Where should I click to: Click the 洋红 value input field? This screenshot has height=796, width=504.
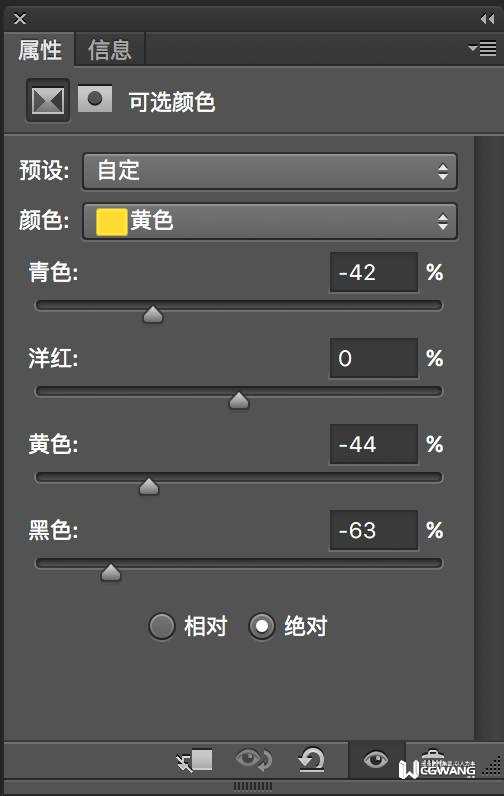click(374, 358)
